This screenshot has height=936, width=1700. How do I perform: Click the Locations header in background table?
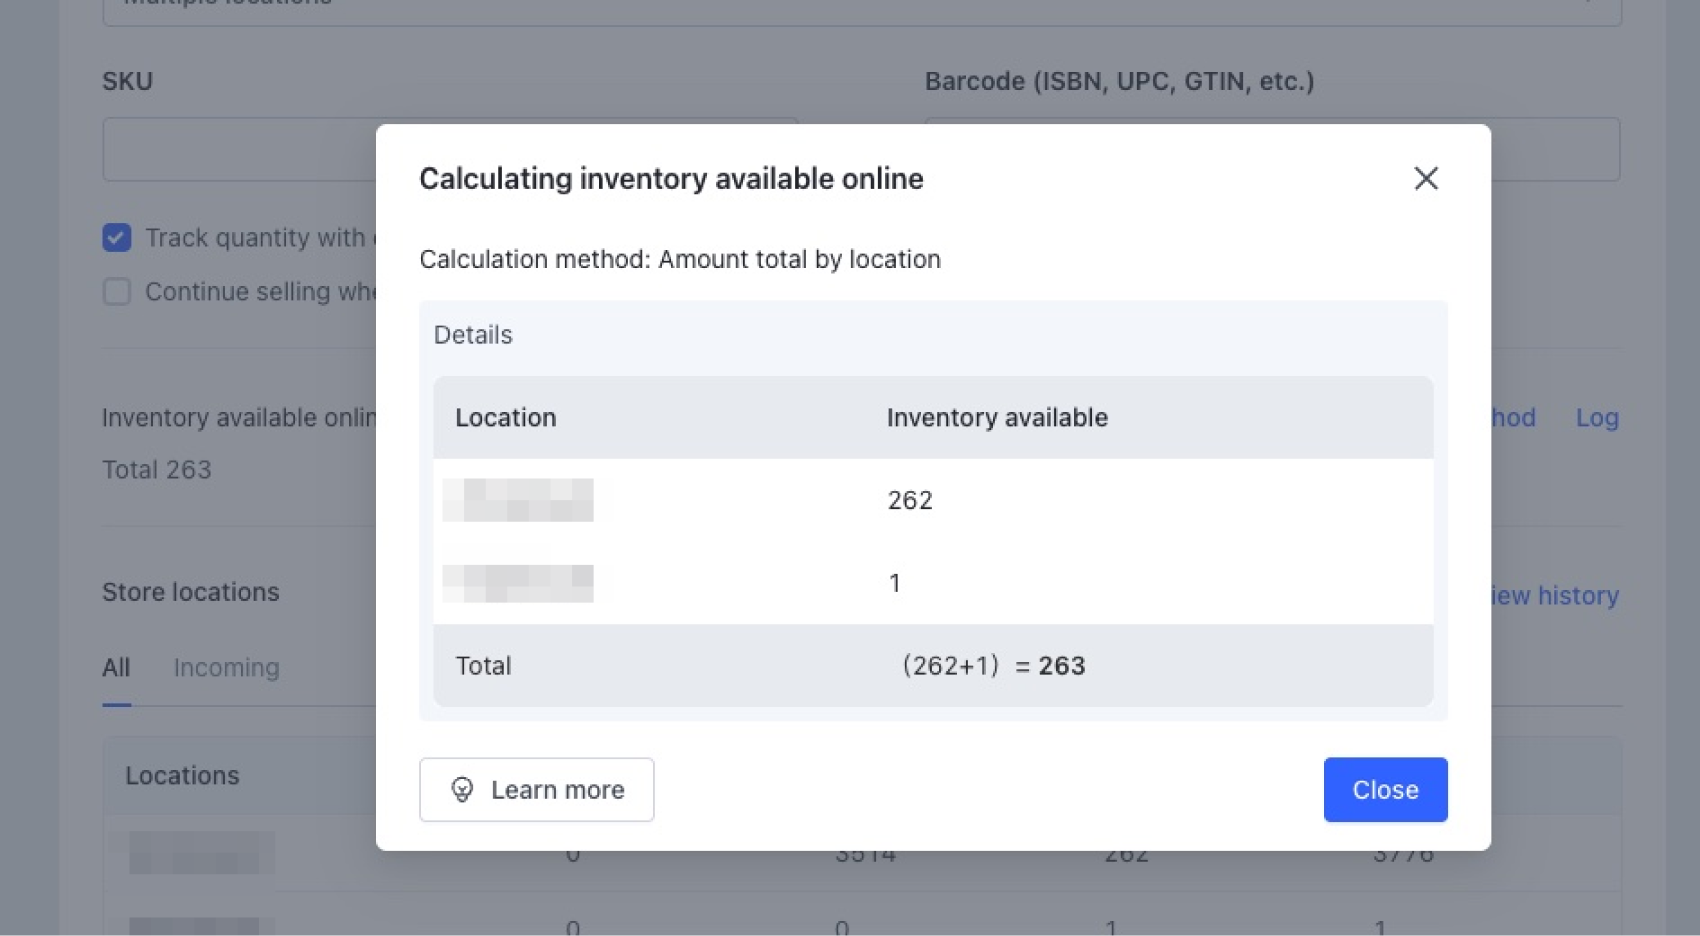(x=182, y=776)
